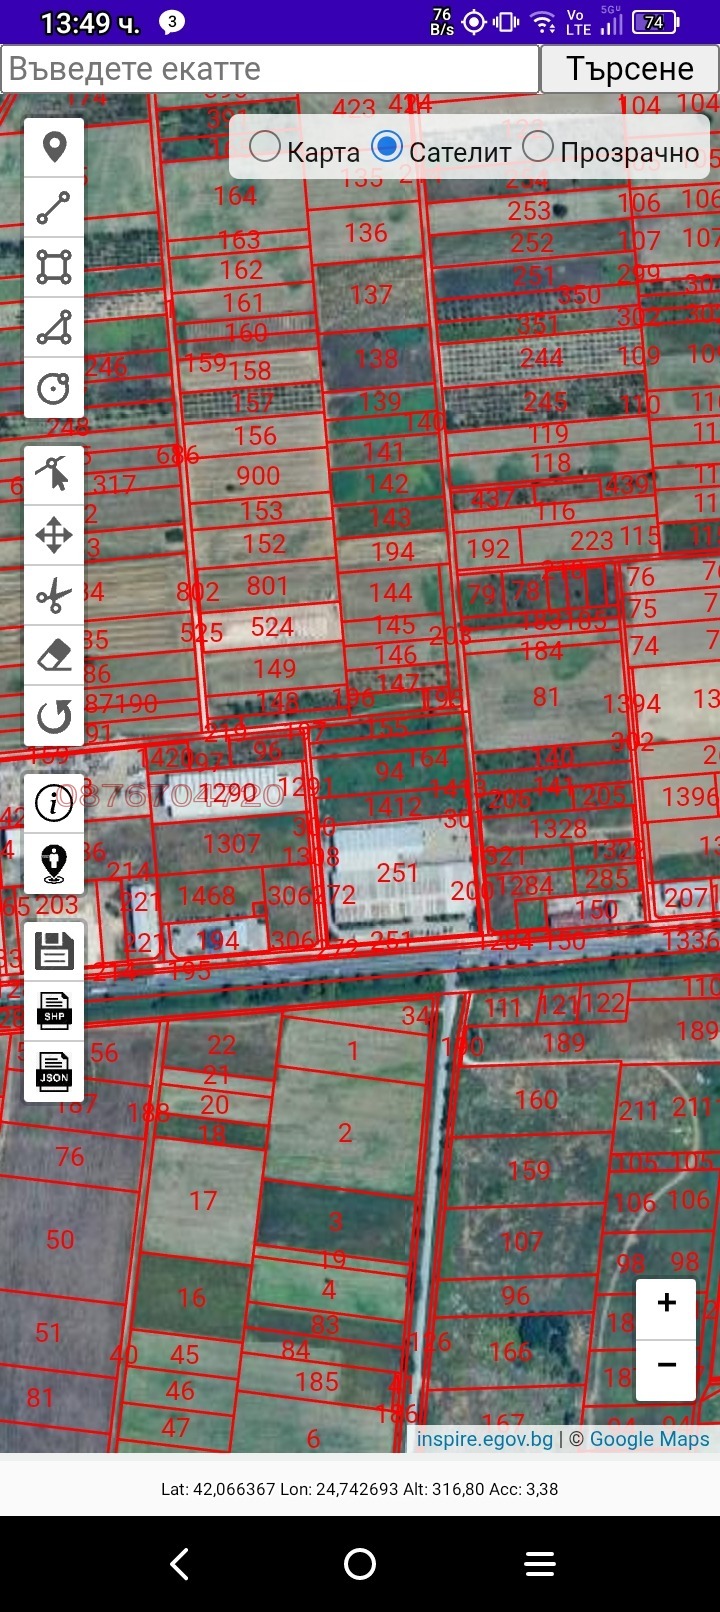This screenshot has height=1612, width=720.
Task: Activate the angle measurement tool
Action: [54, 328]
